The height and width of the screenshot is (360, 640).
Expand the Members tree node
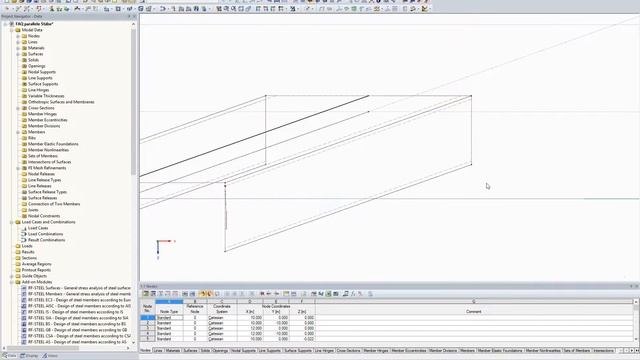pyautogui.click(x=18, y=132)
